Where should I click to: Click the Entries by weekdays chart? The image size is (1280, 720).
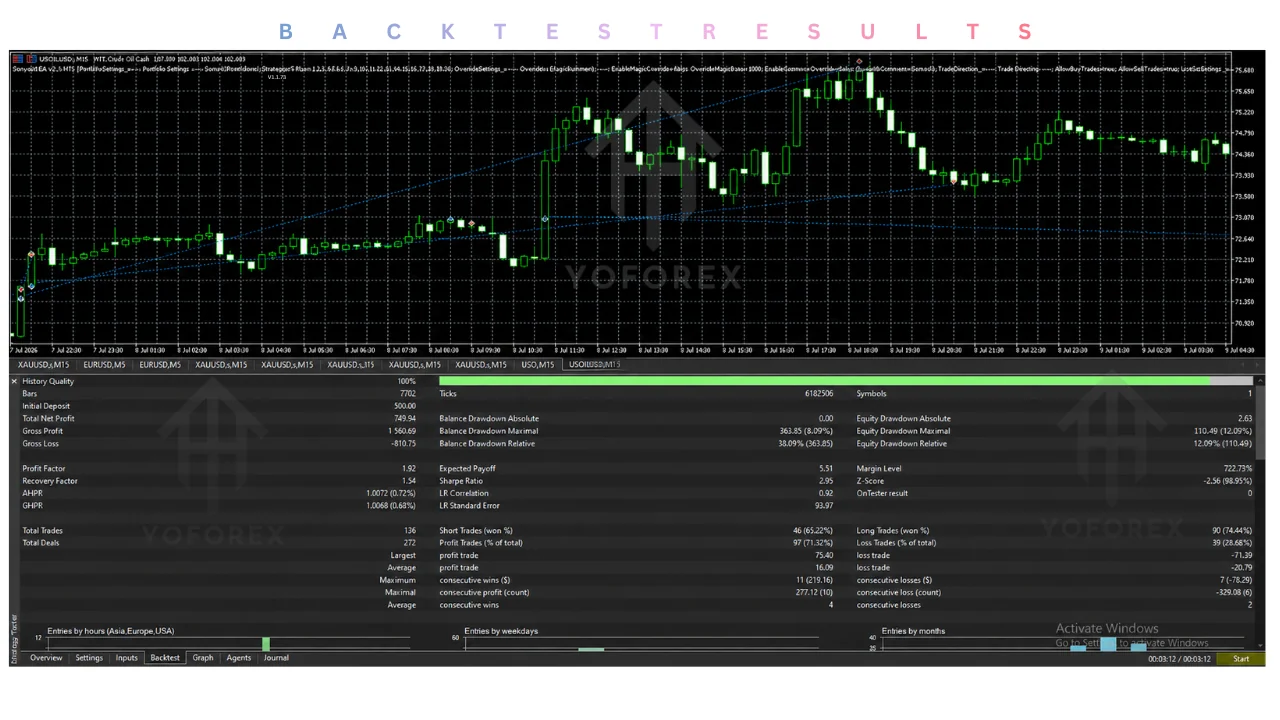(641, 643)
